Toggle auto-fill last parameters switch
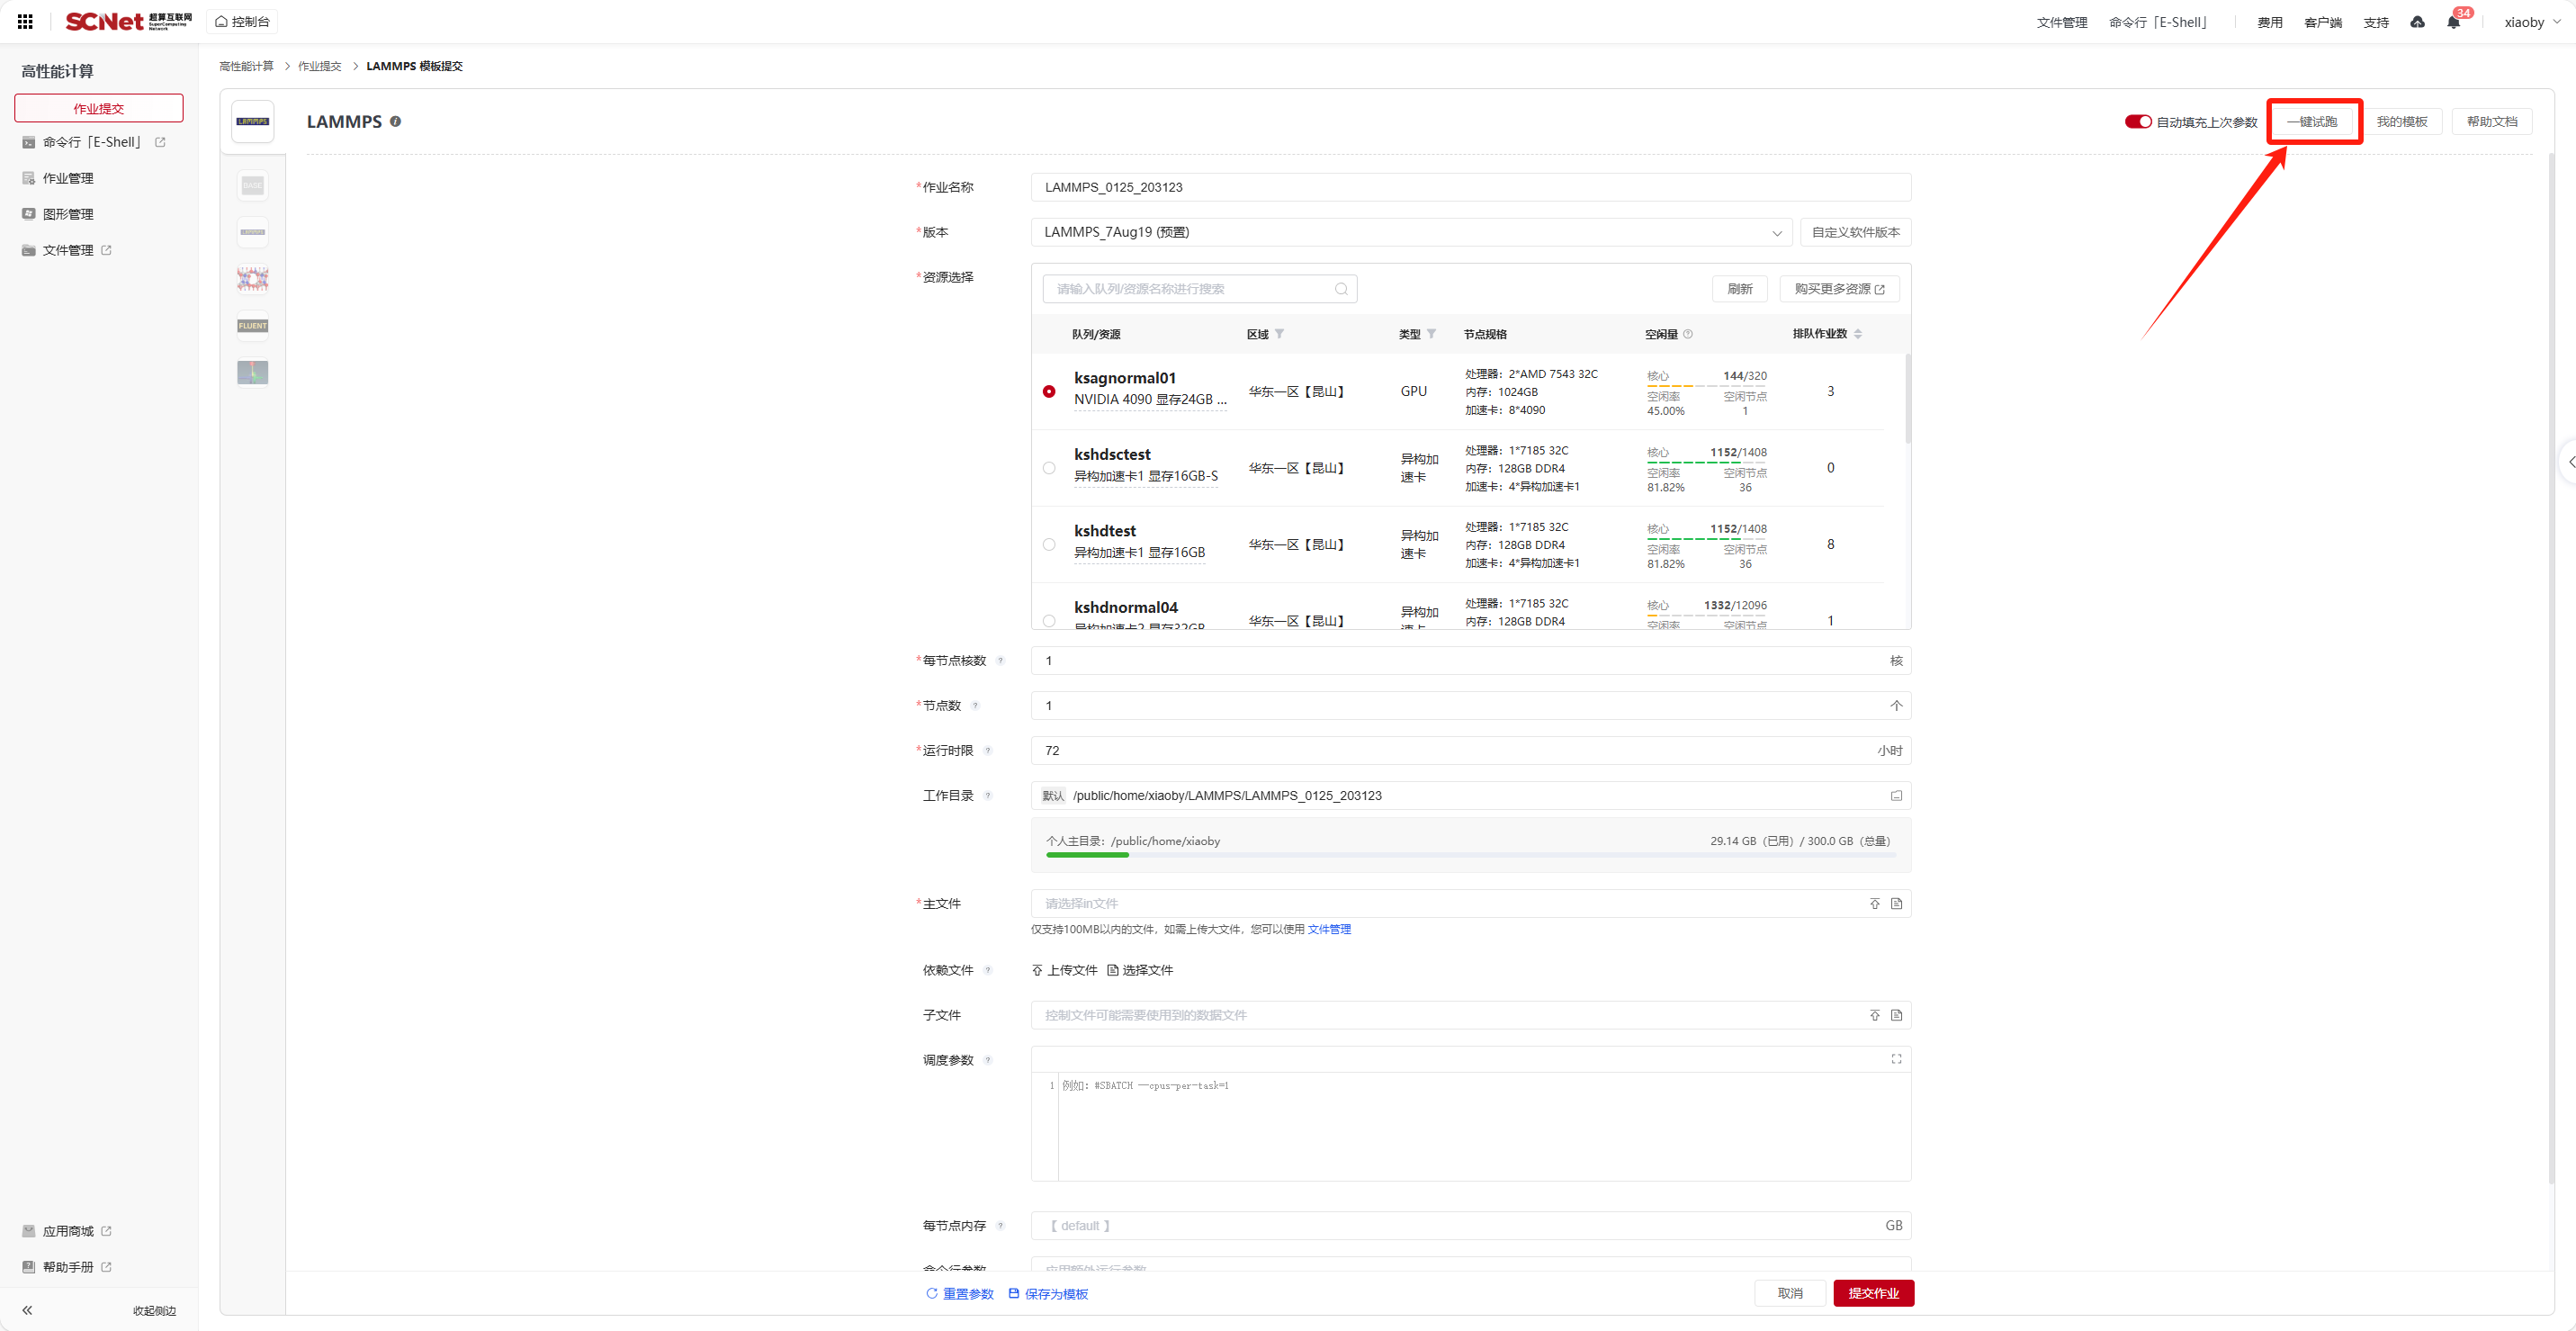The image size is (2576, 1331). [2137, 122]
